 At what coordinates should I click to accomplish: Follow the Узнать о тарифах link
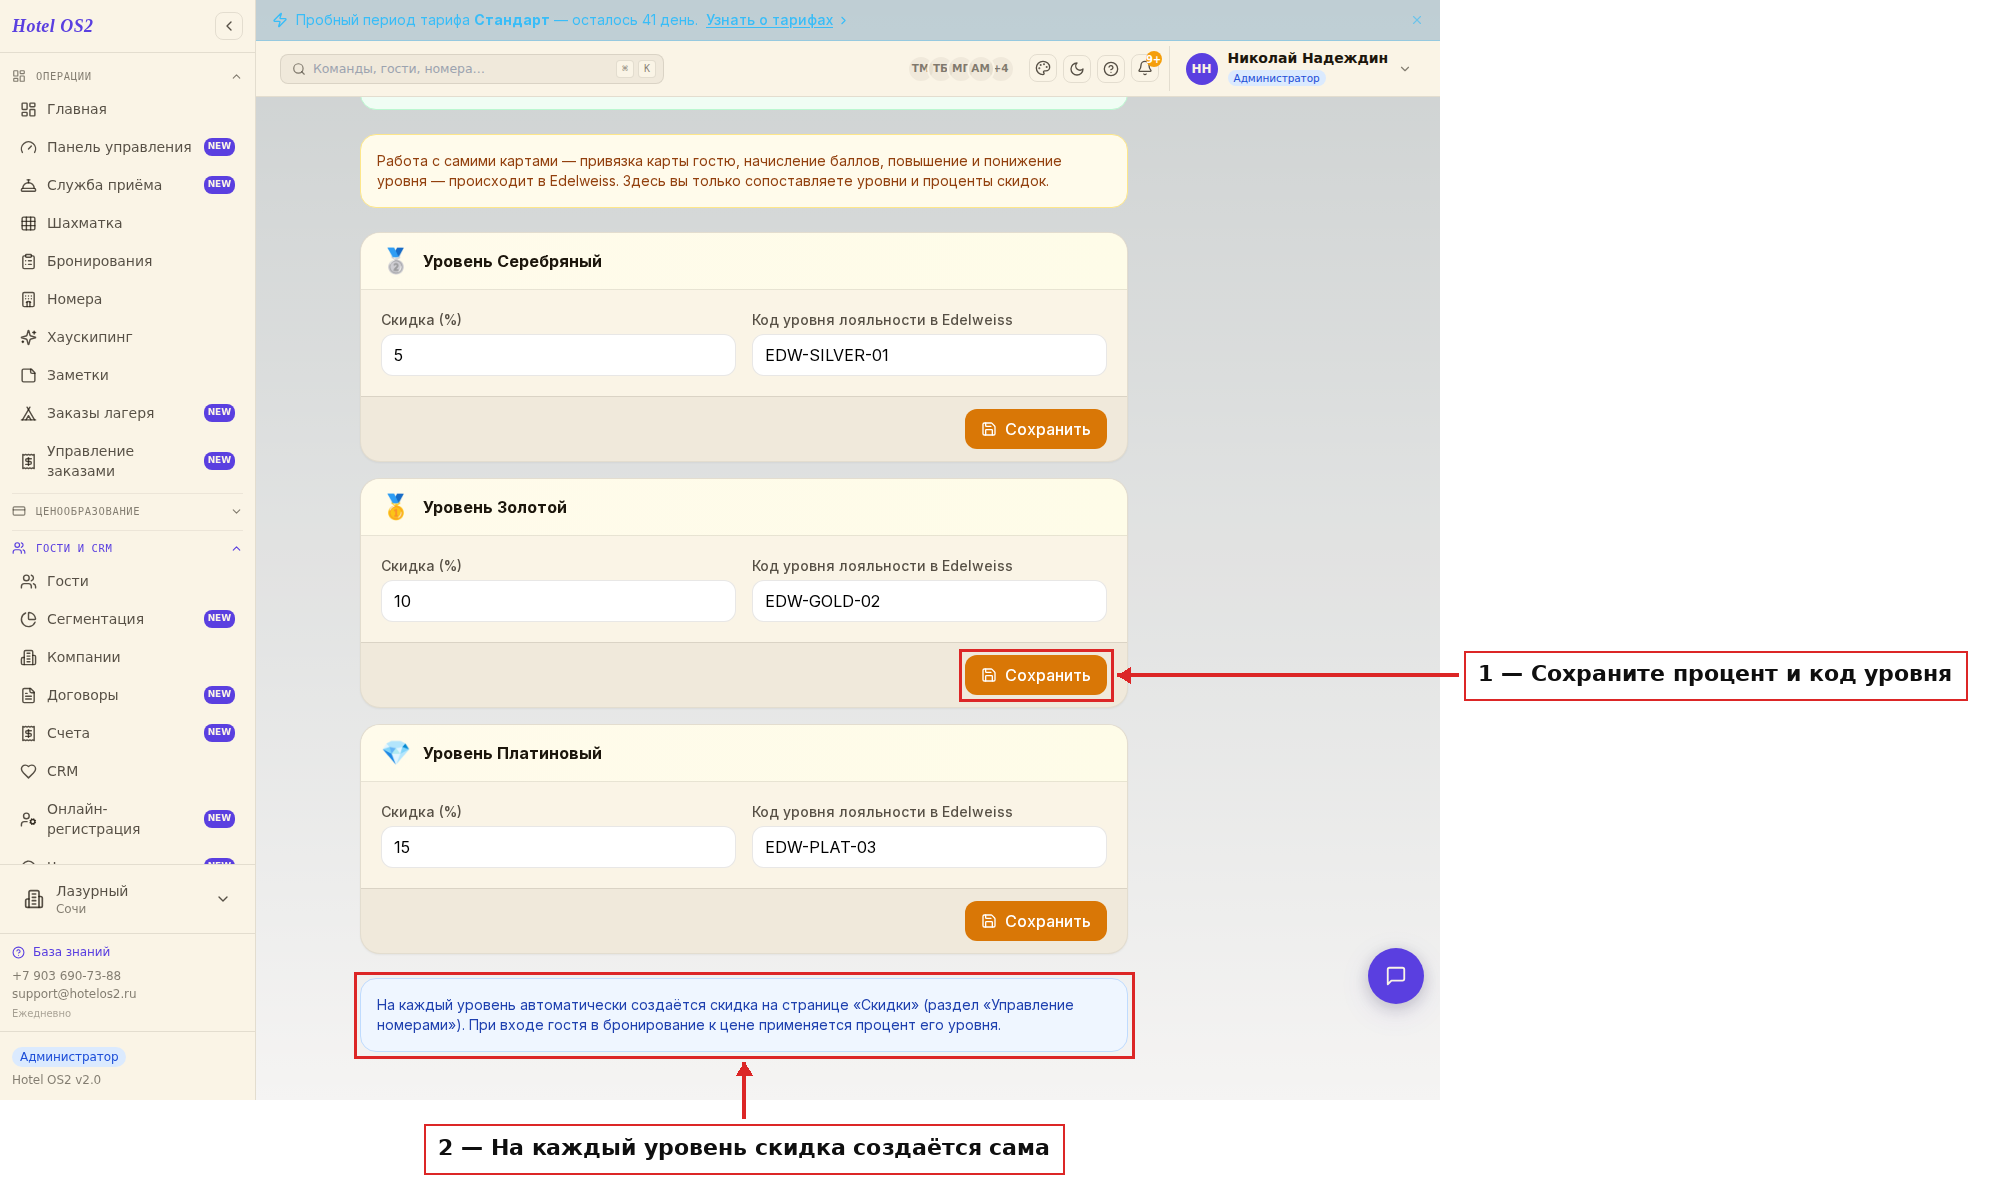point(769,20)
